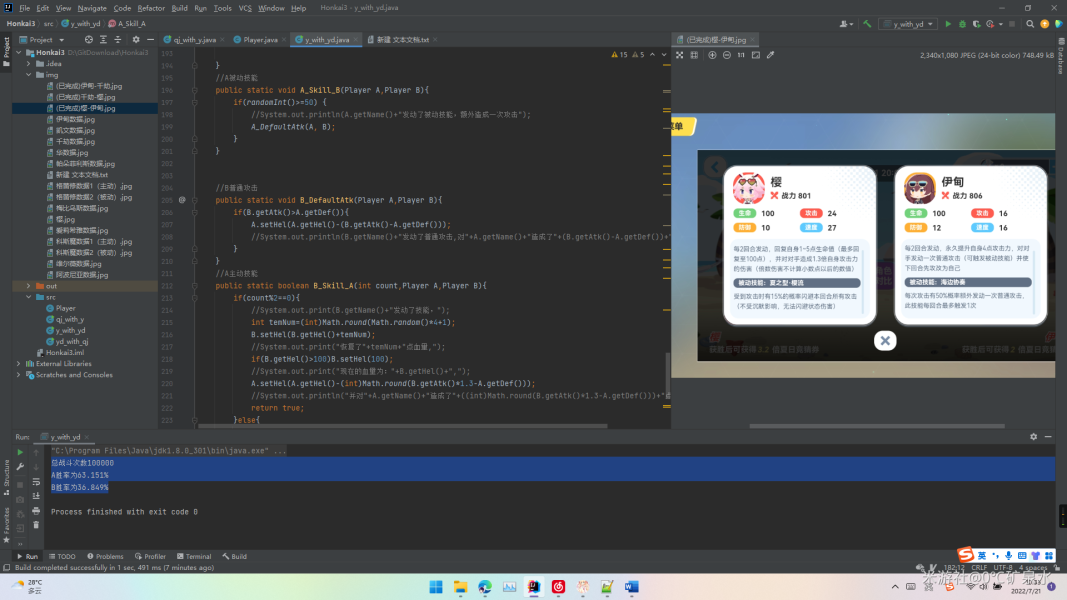Run y_with_yd with the top toolbar play icon
The height and width of the screenshot is (600, 1067).
948,24
